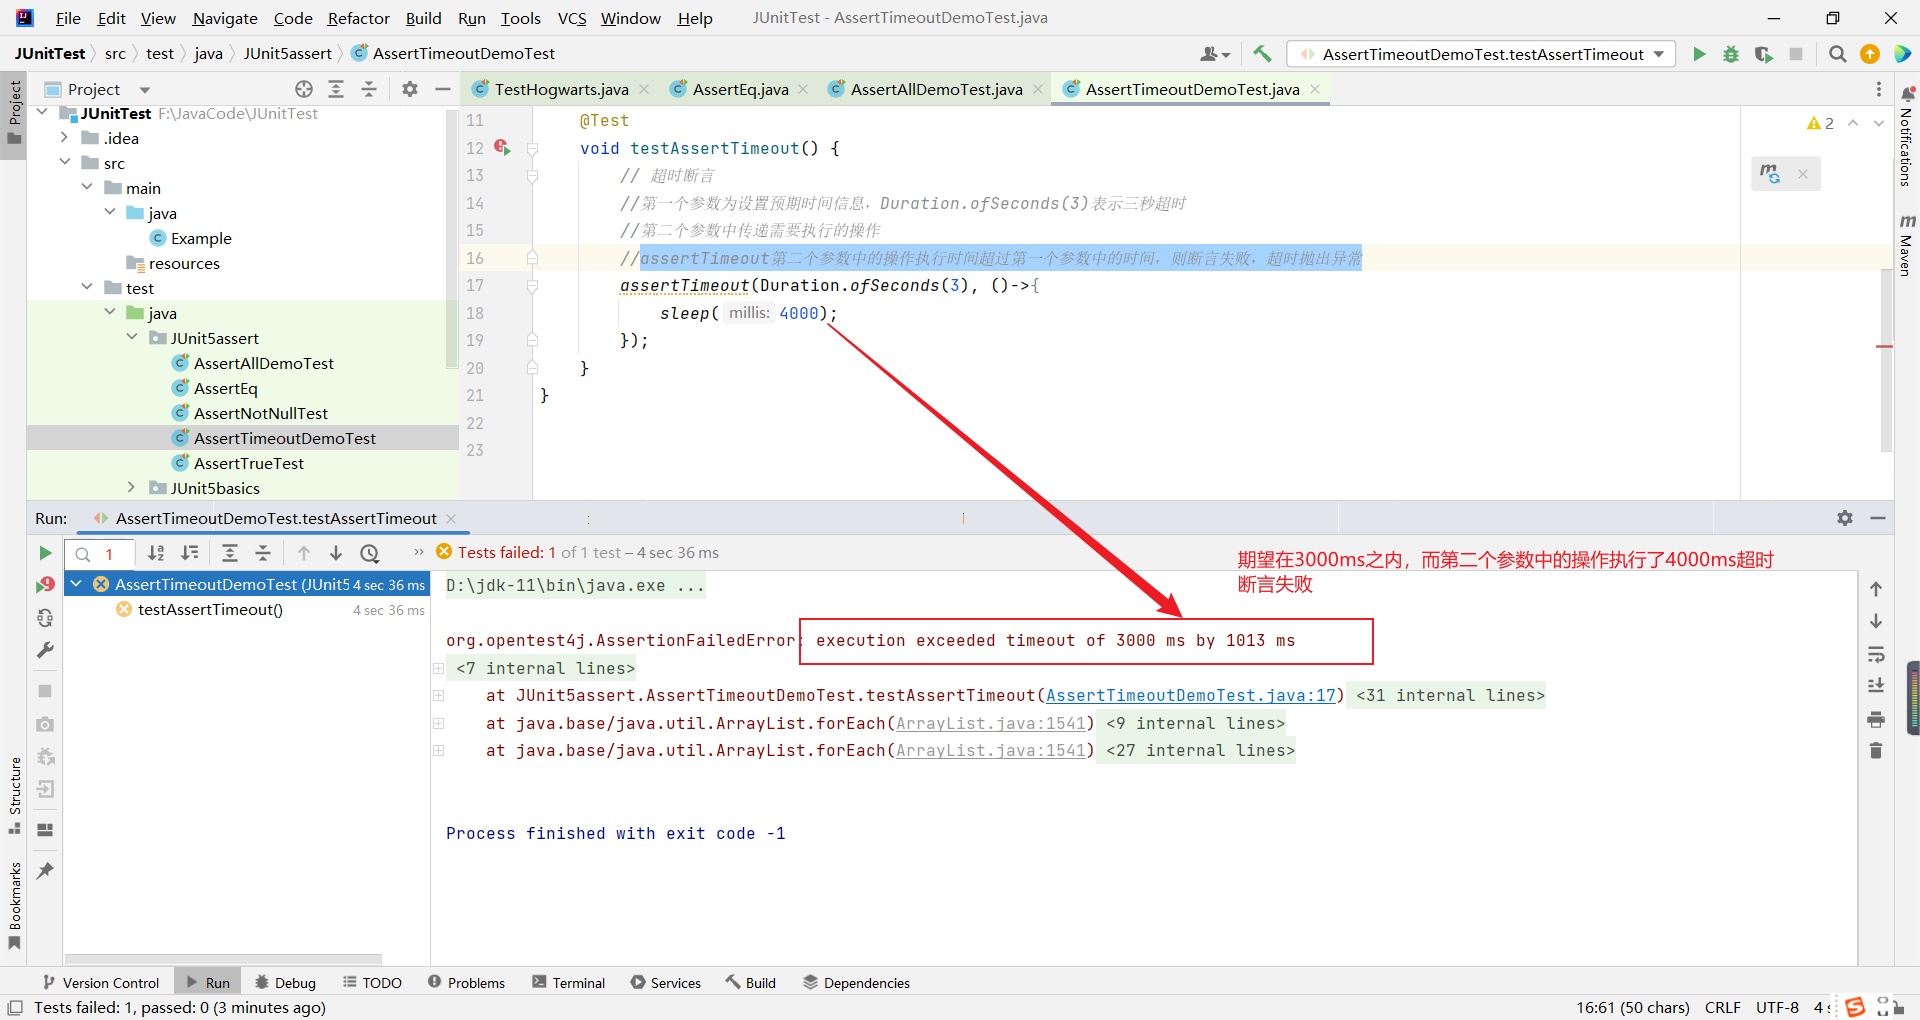Expand the folded 7 internal lines in the stack trace
This screenshot has height=1020, width=1920.
[x=439, y=668]
